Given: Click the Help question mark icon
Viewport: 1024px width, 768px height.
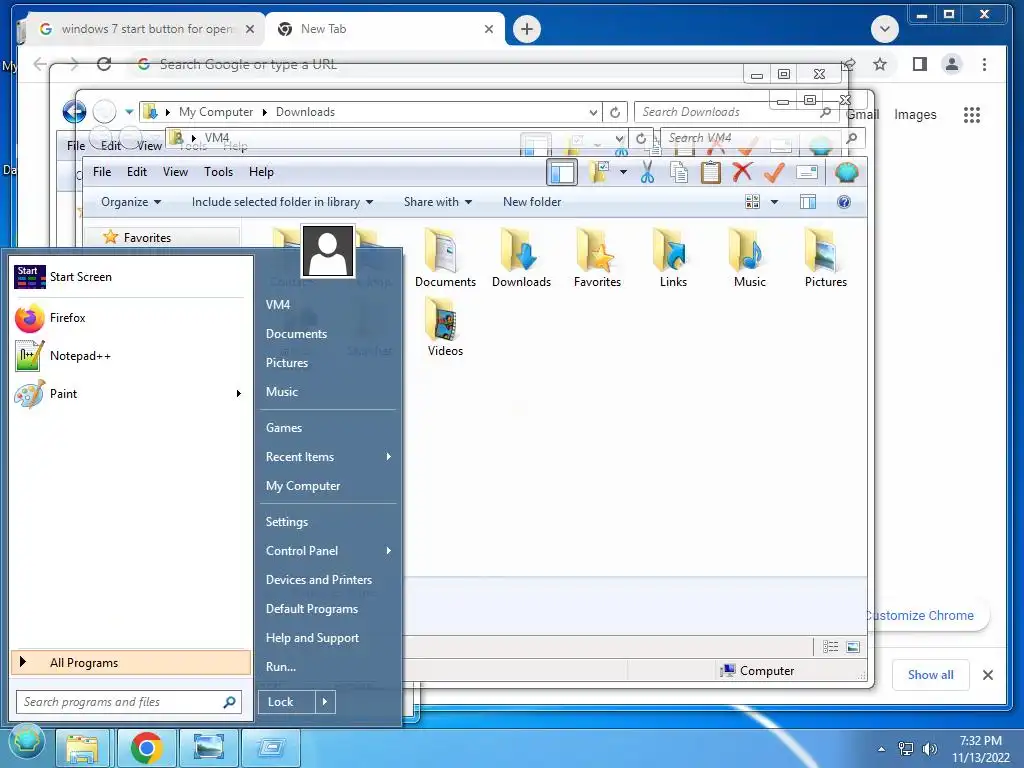Looking at the screenshot, I should (844, 202).
